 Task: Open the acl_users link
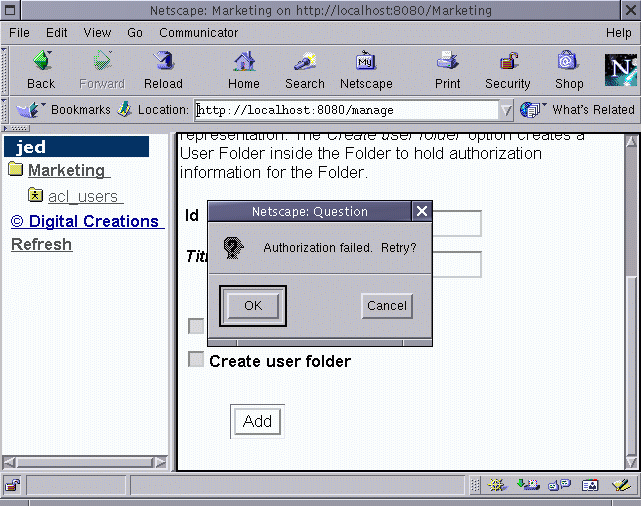pos(83,197)
